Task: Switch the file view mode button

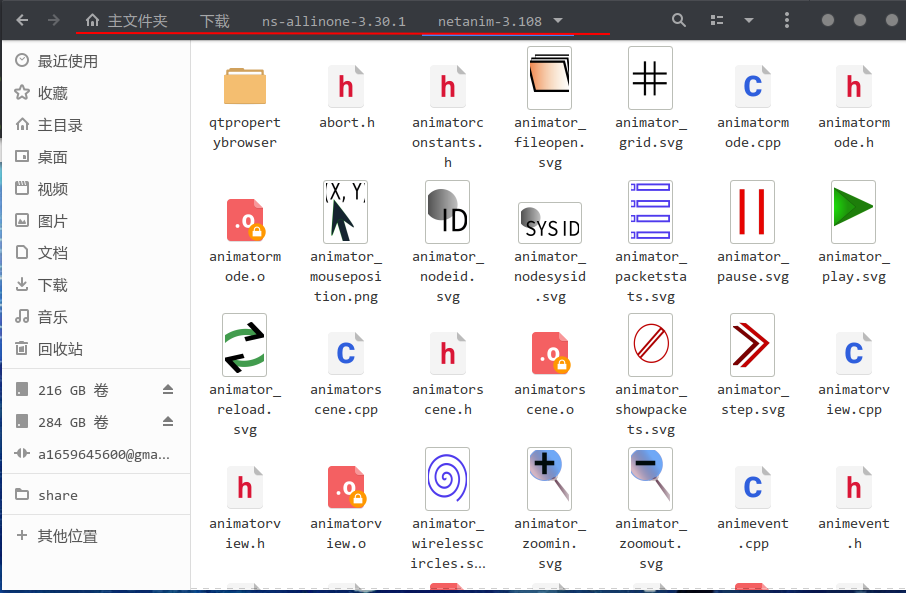Action: click(x=716, y=19)
